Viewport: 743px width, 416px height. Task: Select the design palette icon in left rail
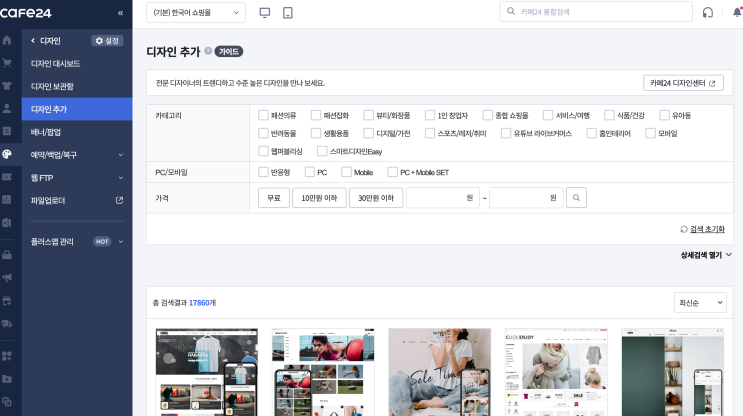pyautogui.click(x=7, y=154)
